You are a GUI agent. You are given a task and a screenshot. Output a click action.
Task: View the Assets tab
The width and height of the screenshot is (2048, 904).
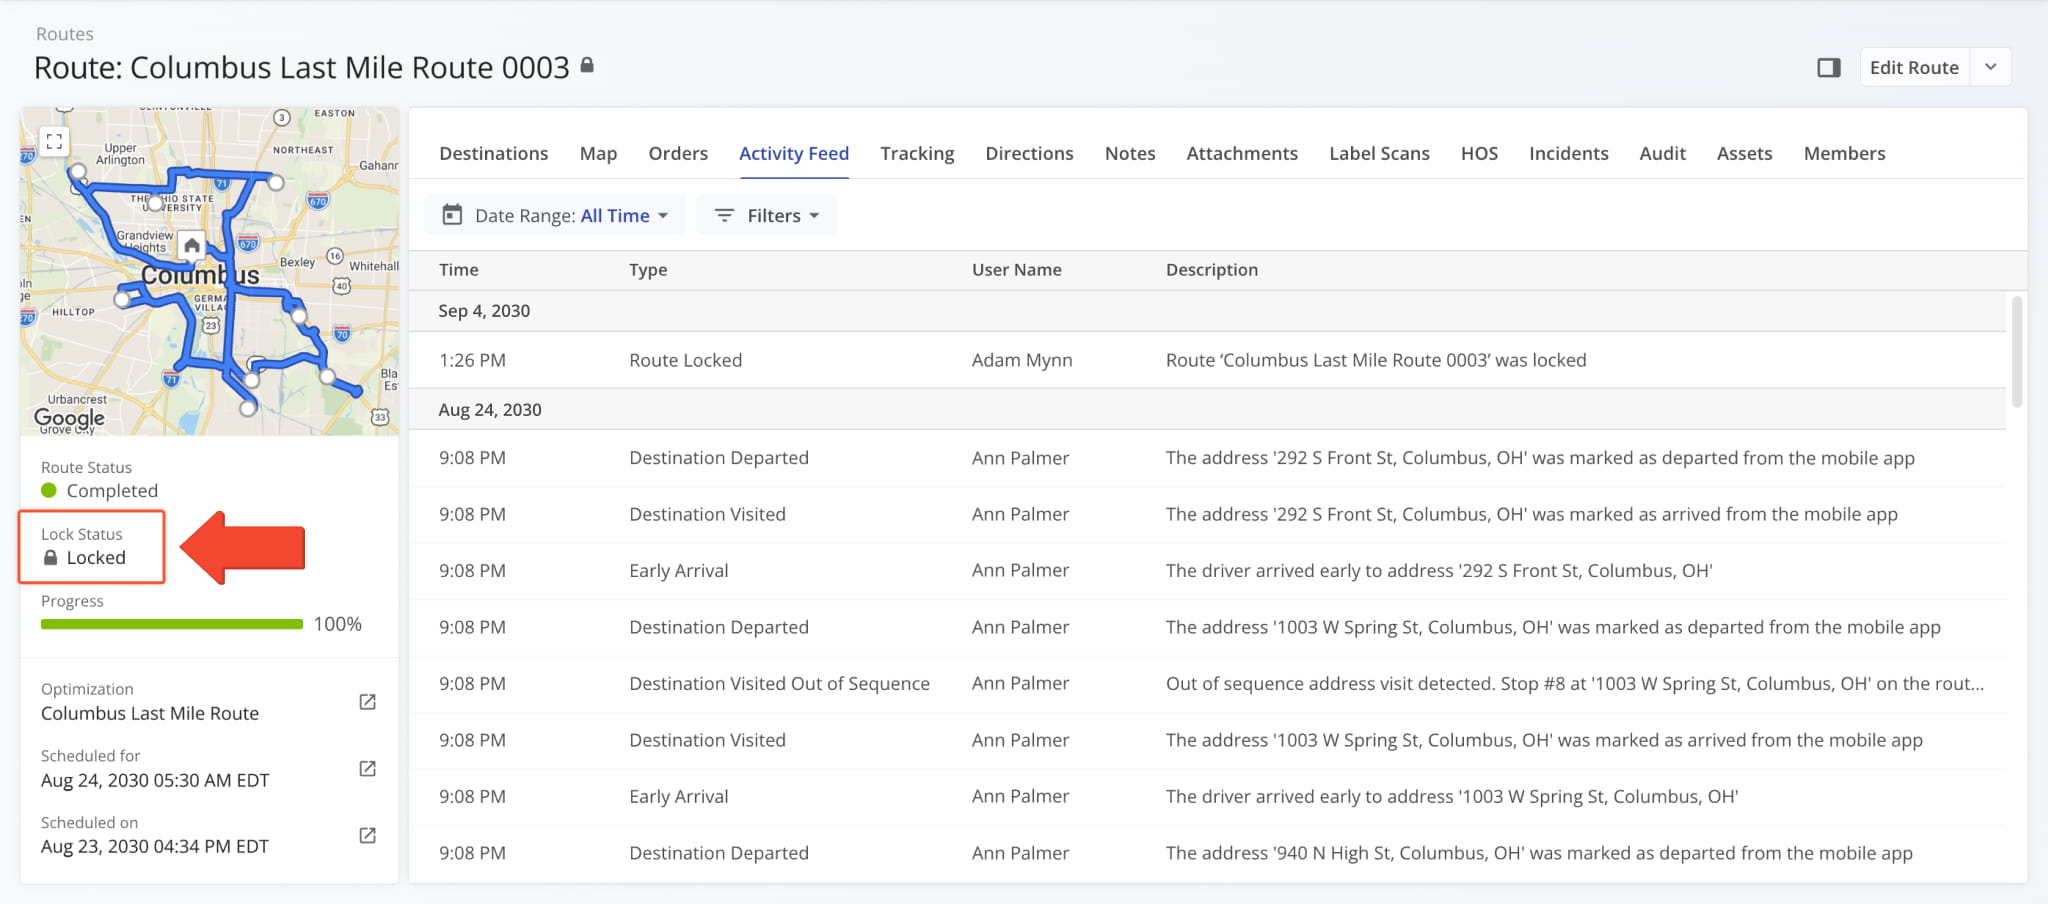click(1744, 153)
